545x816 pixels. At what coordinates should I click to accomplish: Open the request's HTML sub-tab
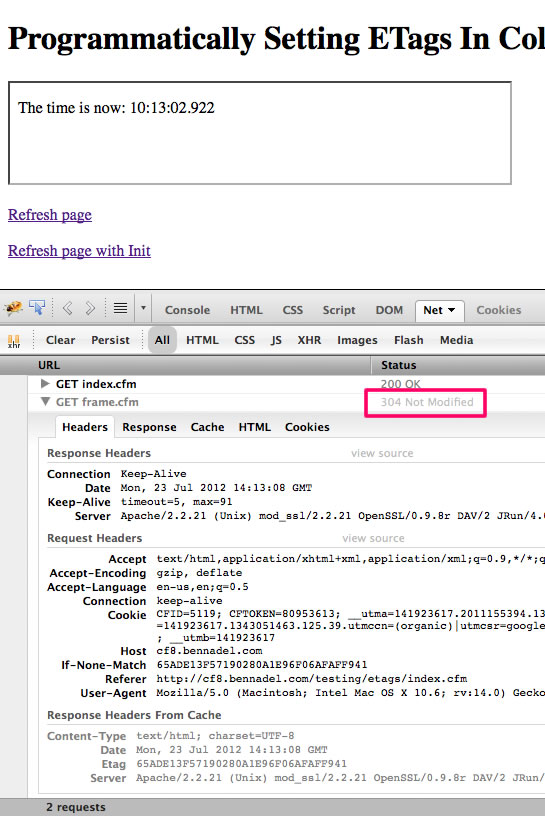tap(255, 427)
